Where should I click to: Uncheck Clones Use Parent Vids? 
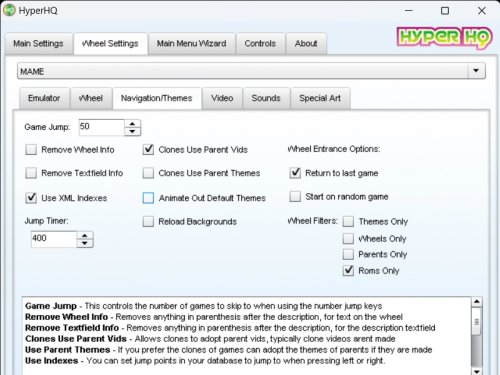point(148,150)
